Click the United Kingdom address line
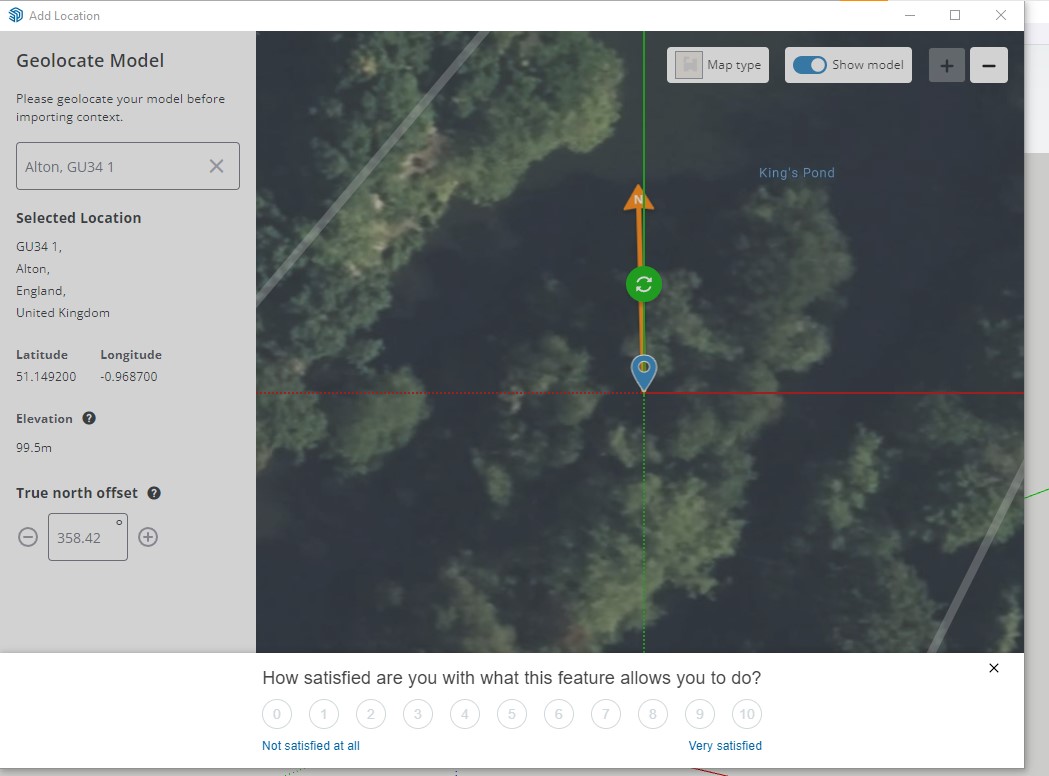The width and height of the screenshot is (1049, 776). (x=63, y=312)
